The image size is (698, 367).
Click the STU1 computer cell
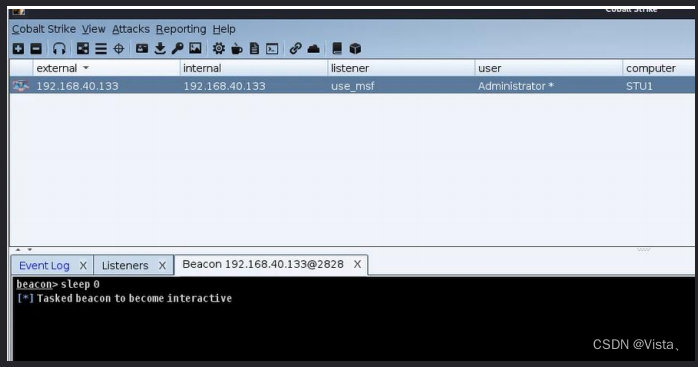click(639, 86)
